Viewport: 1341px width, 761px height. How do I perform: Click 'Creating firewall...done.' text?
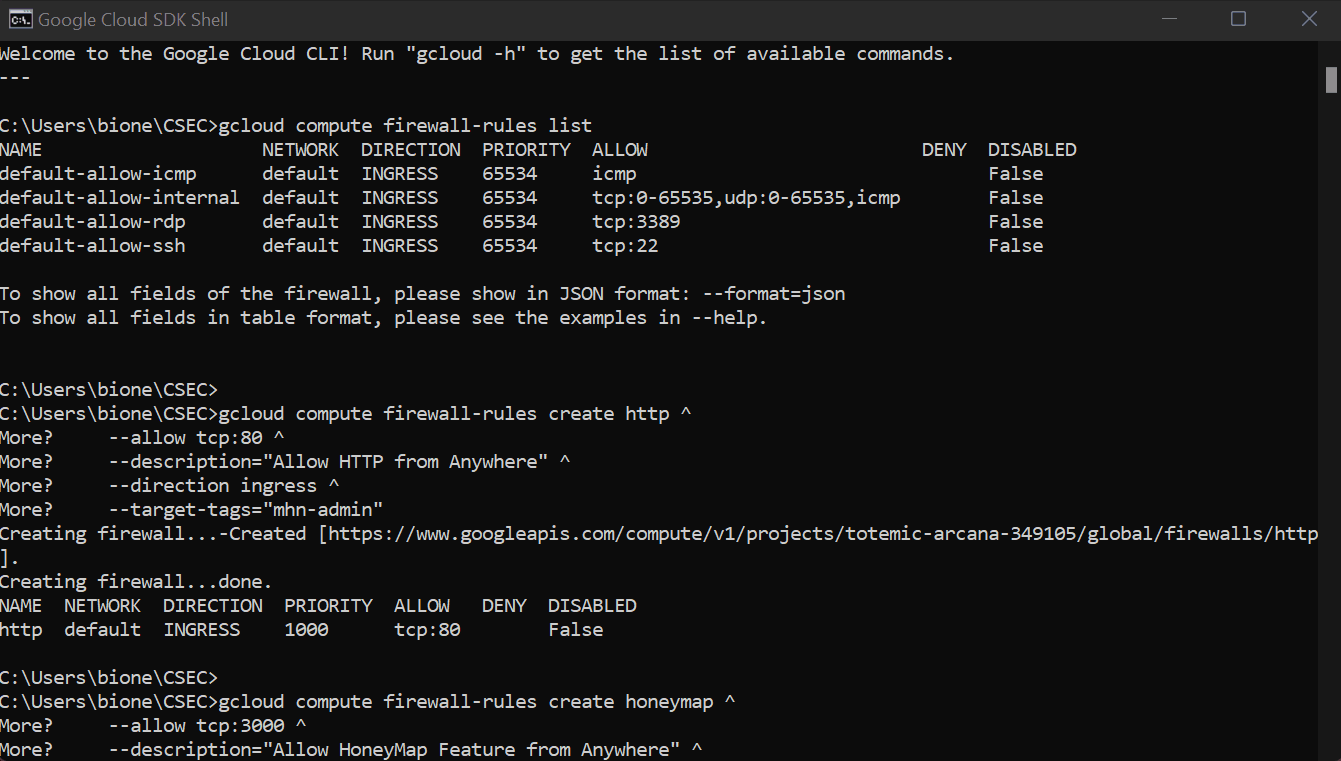click(x=136, y=582)
